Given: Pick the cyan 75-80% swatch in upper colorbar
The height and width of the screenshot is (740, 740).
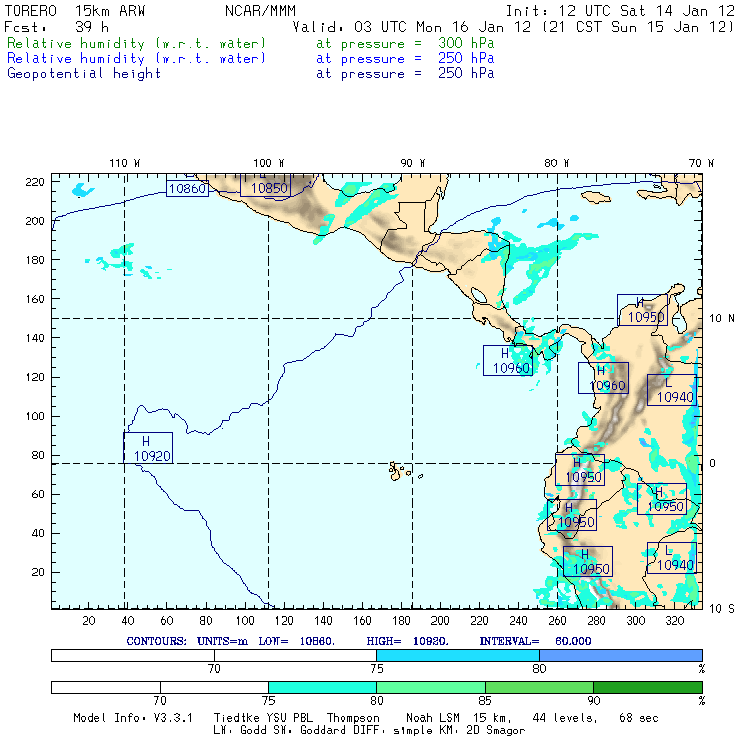Looking at the screenshot, I should (x=457, y=655).
